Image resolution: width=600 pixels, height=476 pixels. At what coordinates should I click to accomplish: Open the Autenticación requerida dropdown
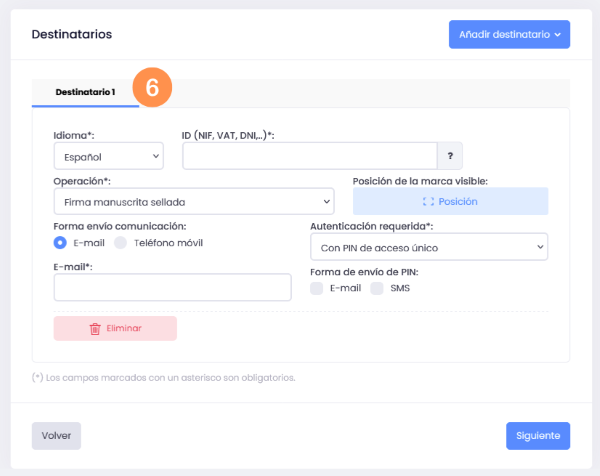(429, 247)
